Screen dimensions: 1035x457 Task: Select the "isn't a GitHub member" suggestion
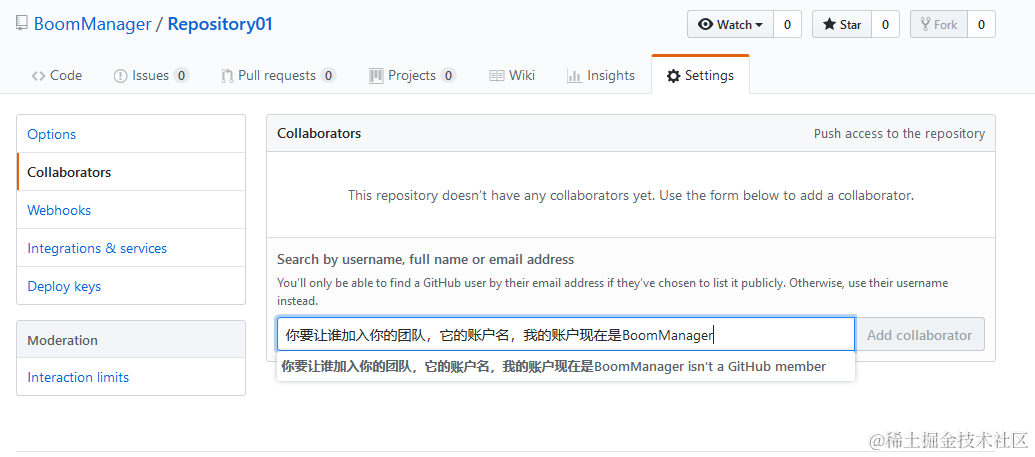(566, 367)
